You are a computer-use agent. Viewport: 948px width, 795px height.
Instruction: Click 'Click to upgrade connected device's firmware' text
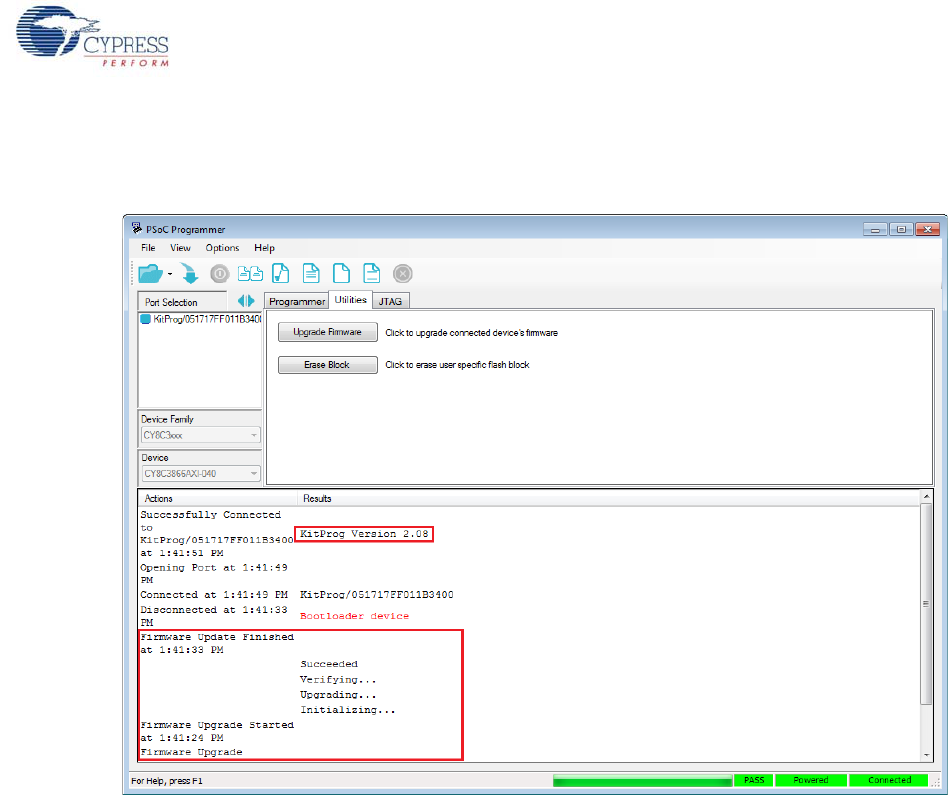coord(472,333)
